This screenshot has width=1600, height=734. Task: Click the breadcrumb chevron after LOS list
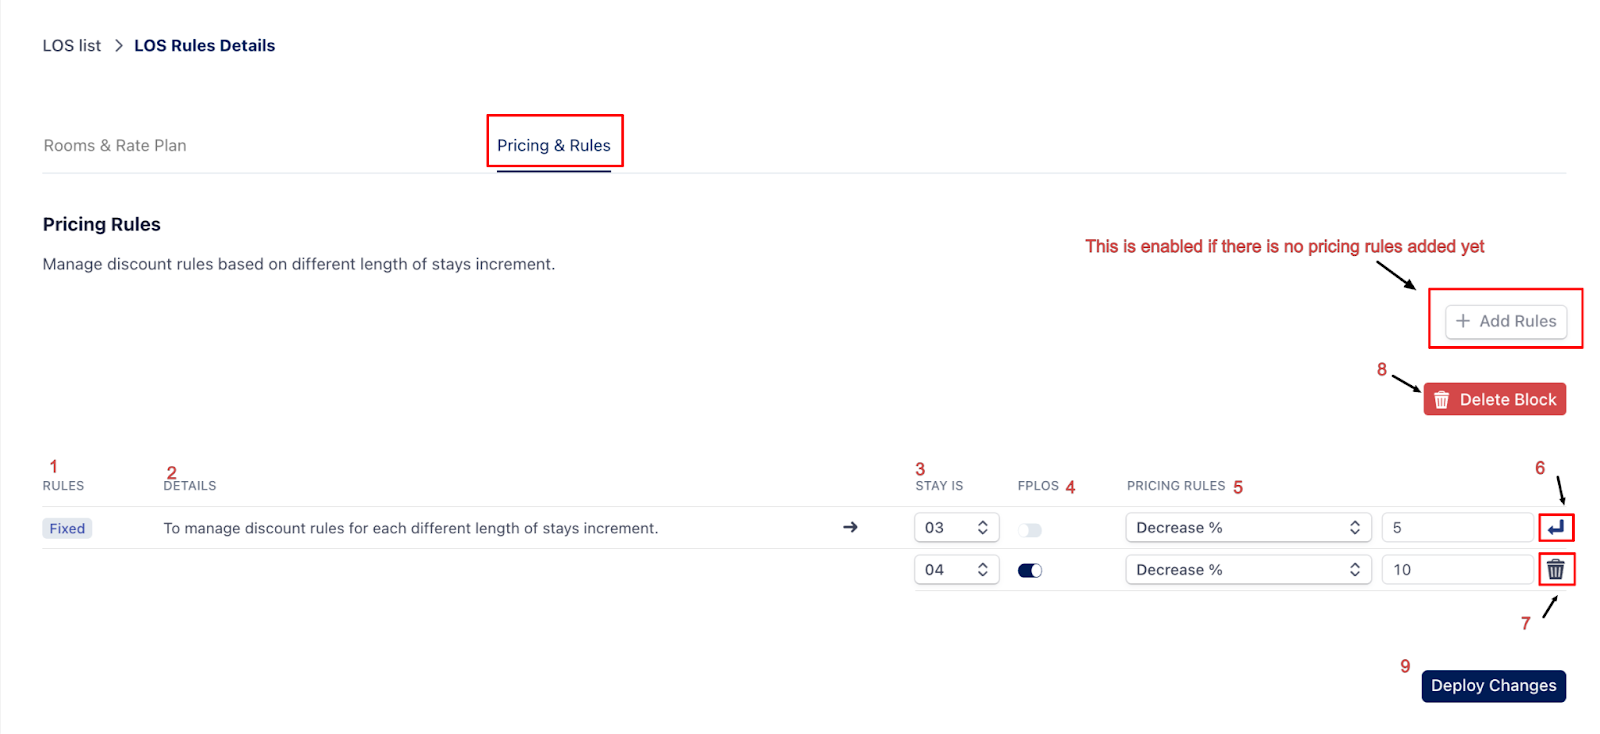point(118,46)
